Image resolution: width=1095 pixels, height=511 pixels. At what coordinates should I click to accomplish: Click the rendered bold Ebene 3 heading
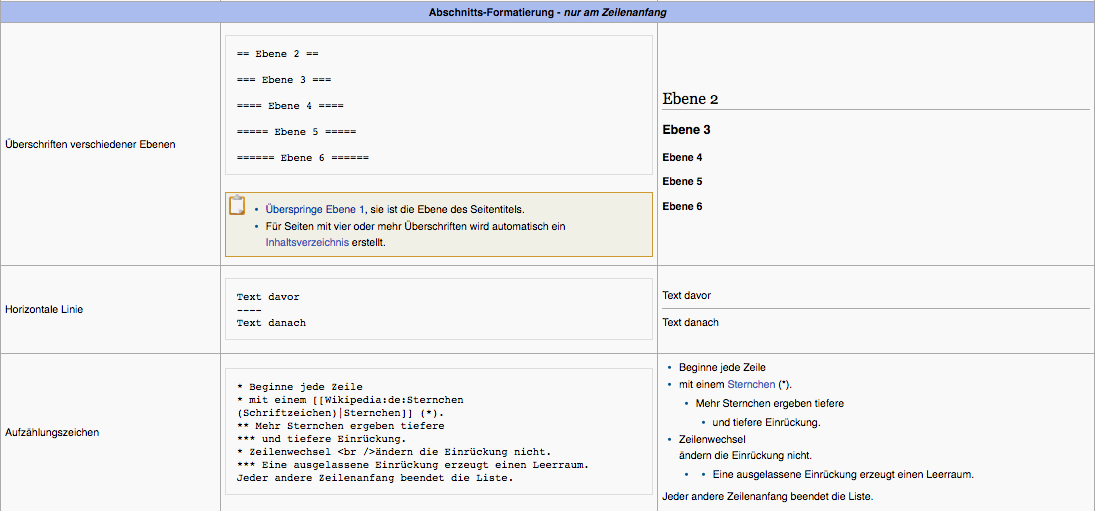686,130
